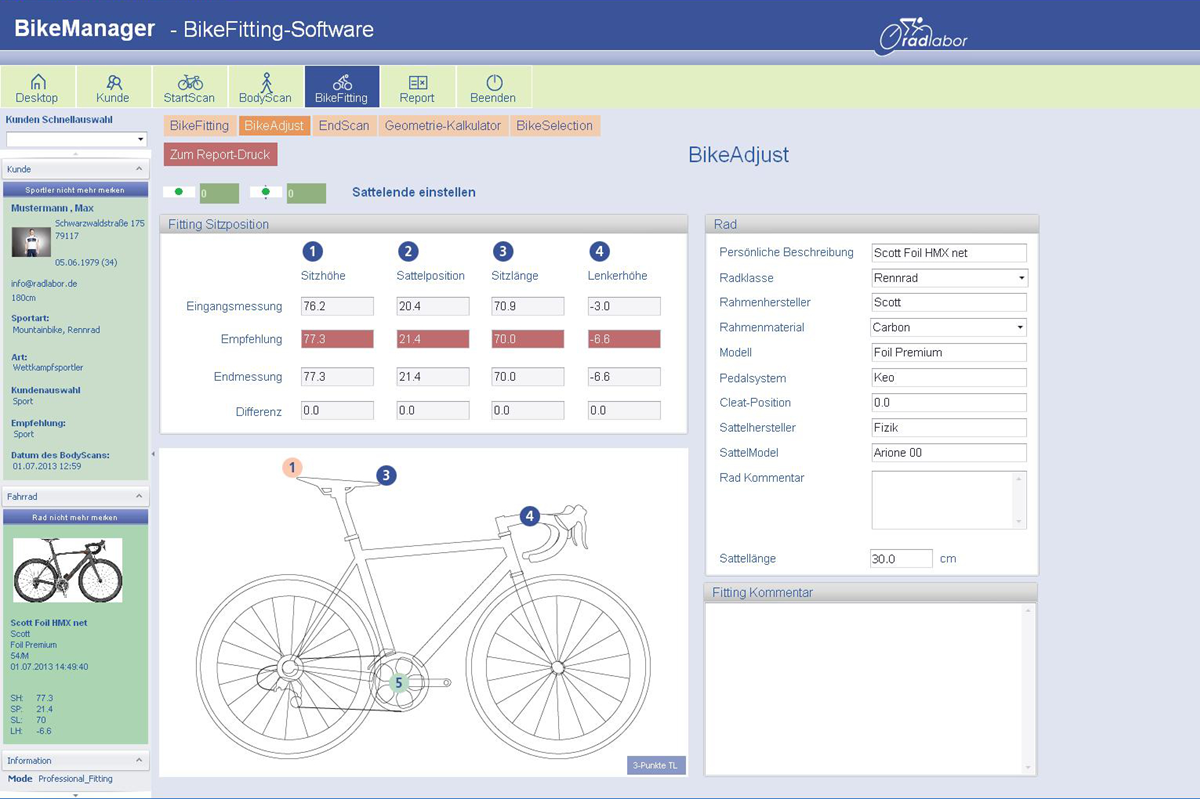Screen dimensions: 1200x799
Task: Click the Empfehlung Sitzhöhe red field
Action: click(337, 339)
